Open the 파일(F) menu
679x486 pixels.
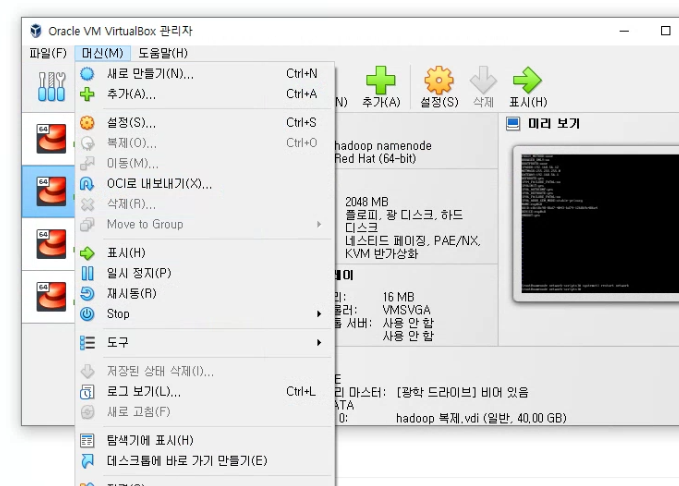[48, 53]
